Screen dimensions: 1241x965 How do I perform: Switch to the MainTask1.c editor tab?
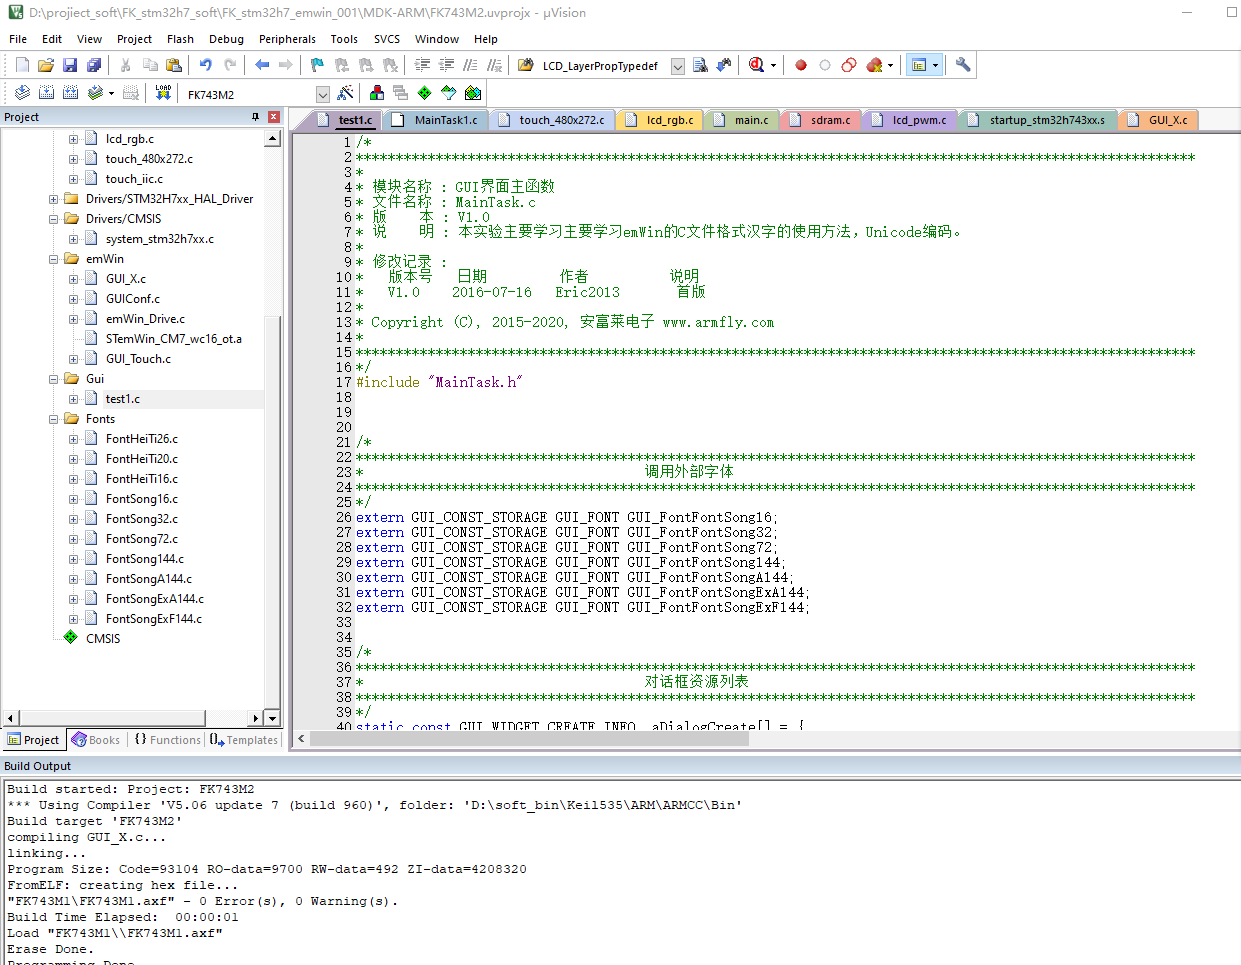437,120
